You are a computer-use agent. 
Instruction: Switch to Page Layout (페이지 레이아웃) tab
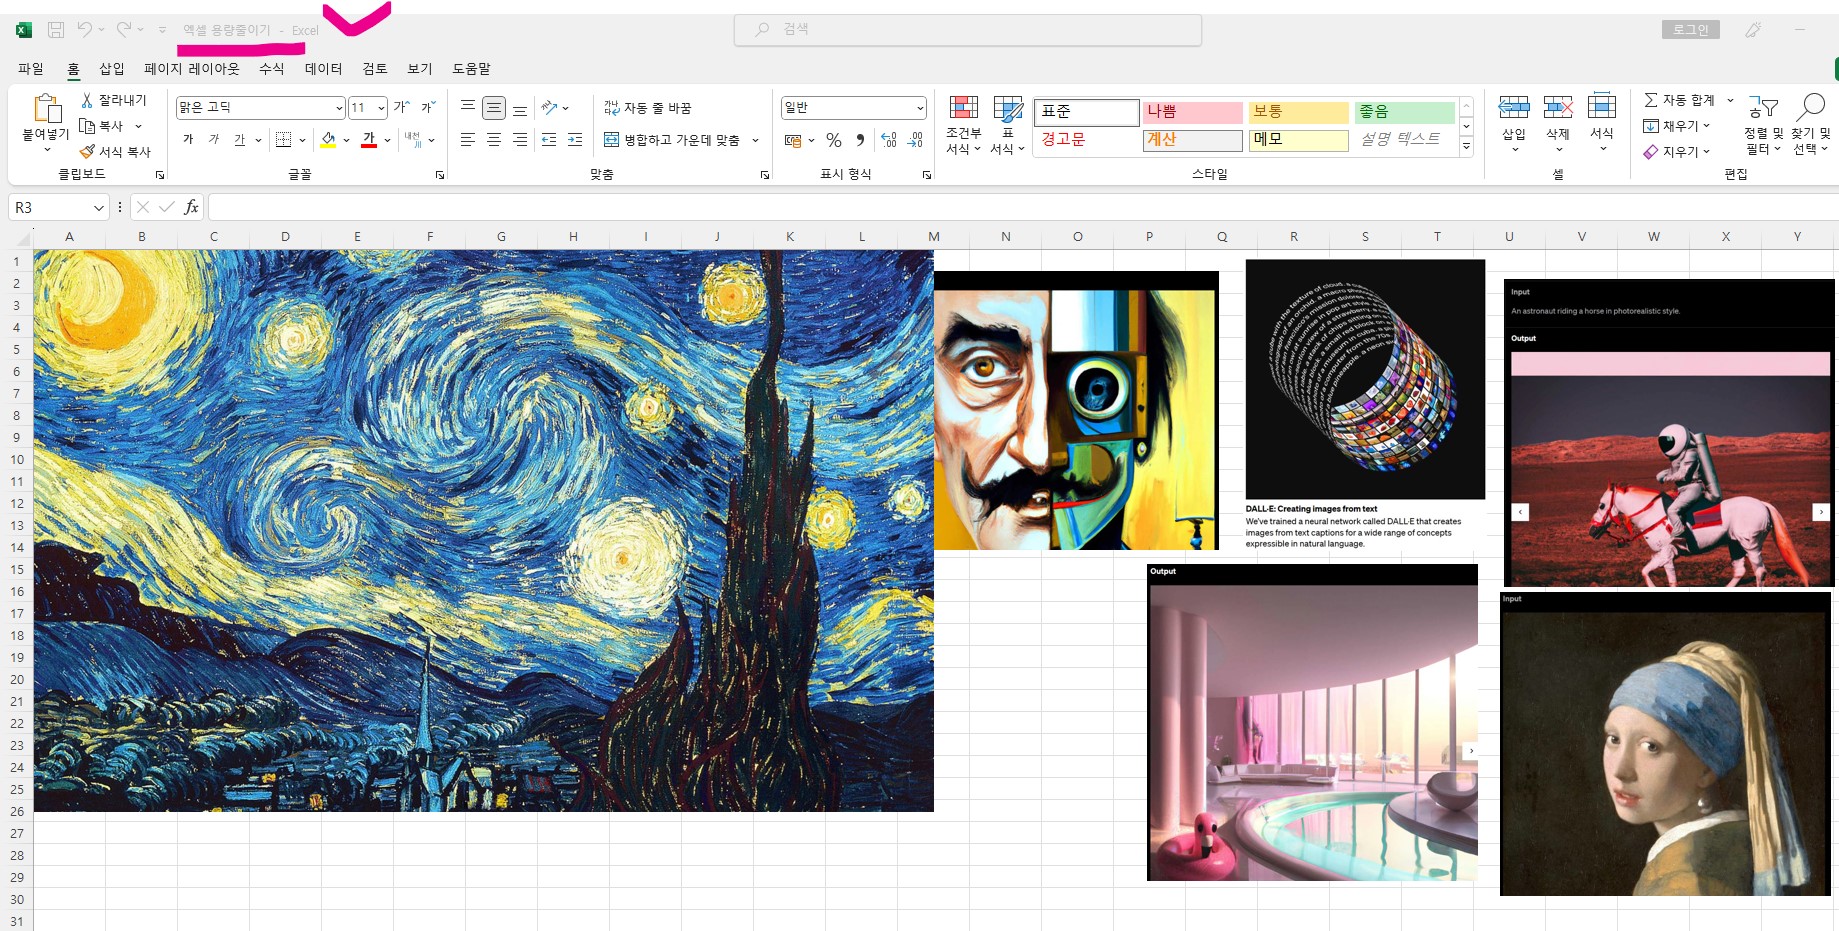pyautogui.click(x=192, y=68)
